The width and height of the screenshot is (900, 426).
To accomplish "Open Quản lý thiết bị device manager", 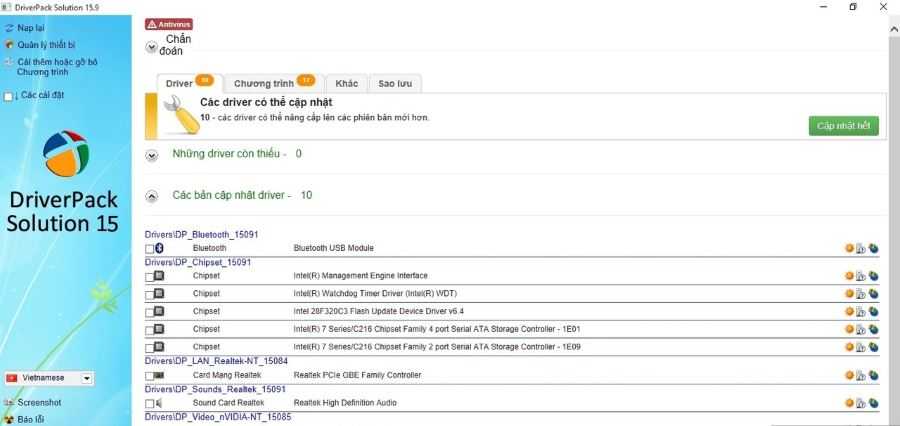I will 9,45.
